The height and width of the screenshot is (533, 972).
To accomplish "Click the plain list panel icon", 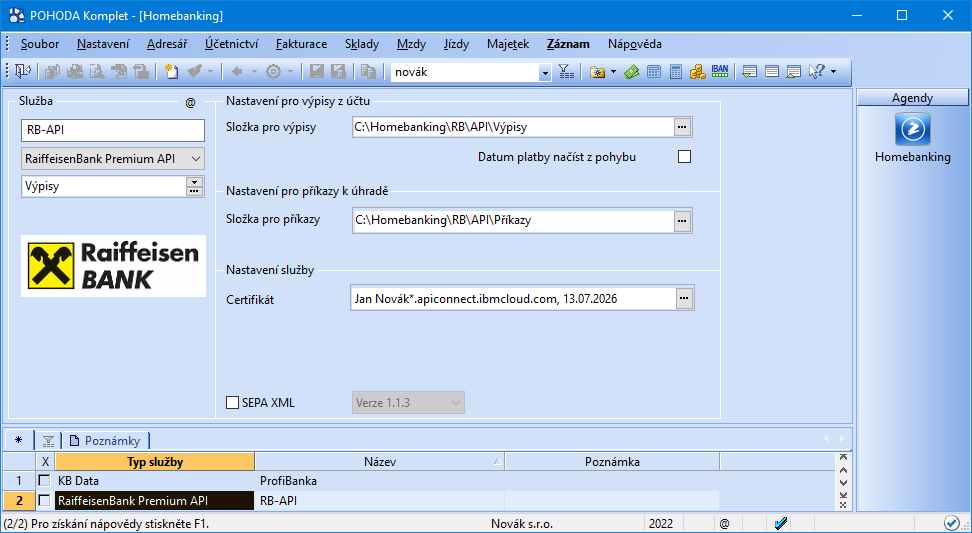I will pos(772,72).
